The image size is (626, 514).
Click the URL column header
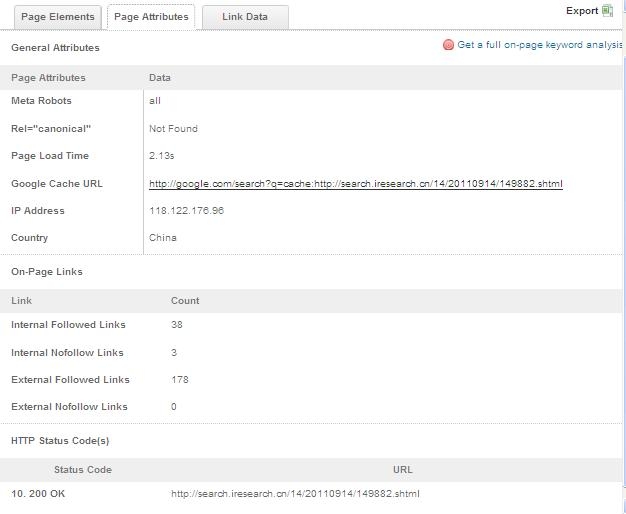[402, 470]
